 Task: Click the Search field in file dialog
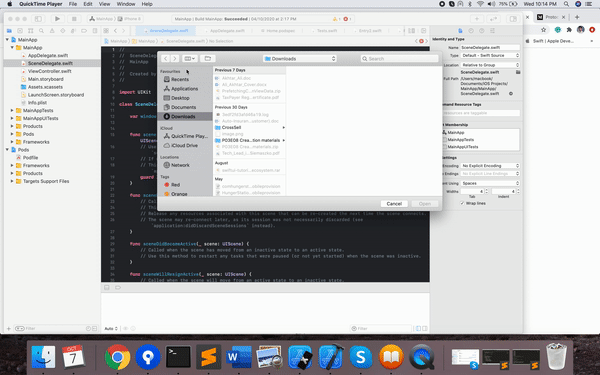399,59
